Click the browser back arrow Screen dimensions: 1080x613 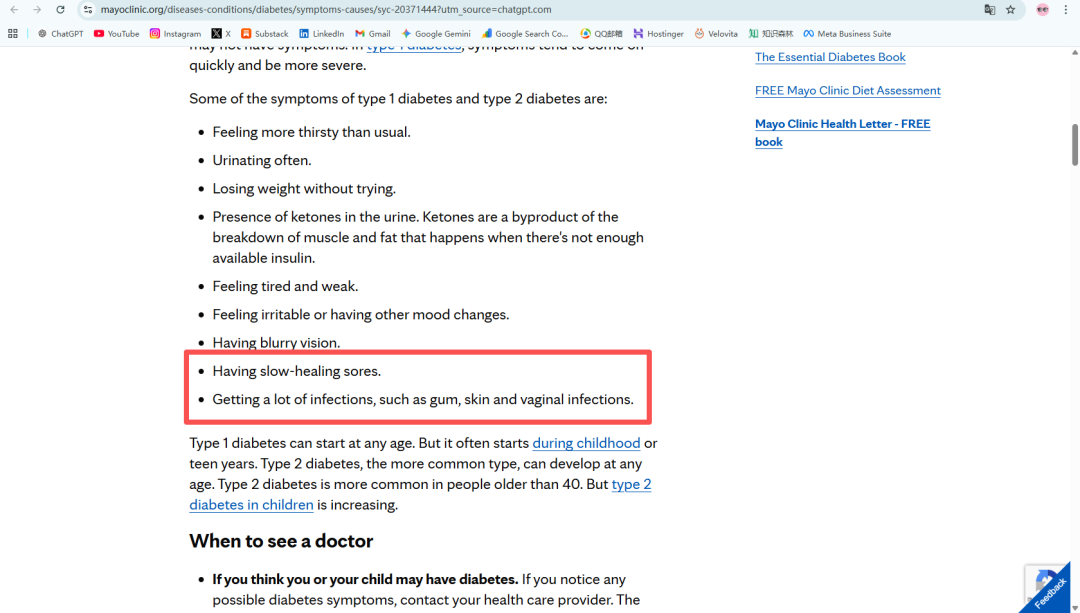[14, 9]
